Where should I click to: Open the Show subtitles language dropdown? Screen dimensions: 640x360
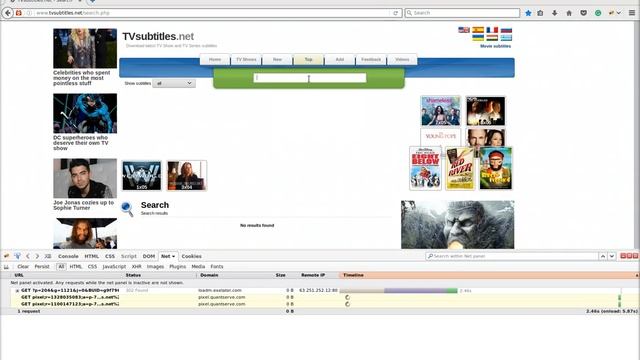pos(174,83)
